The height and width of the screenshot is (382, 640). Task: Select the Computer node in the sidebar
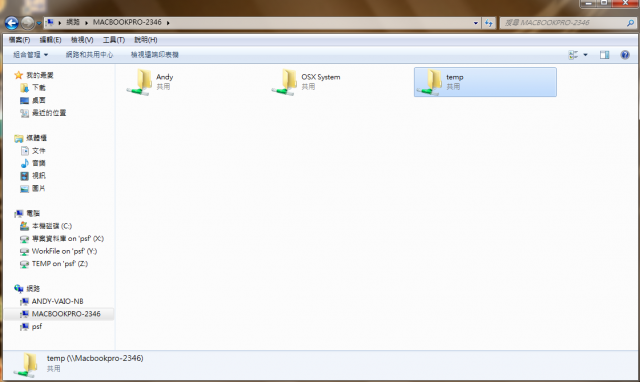[27, 213]
